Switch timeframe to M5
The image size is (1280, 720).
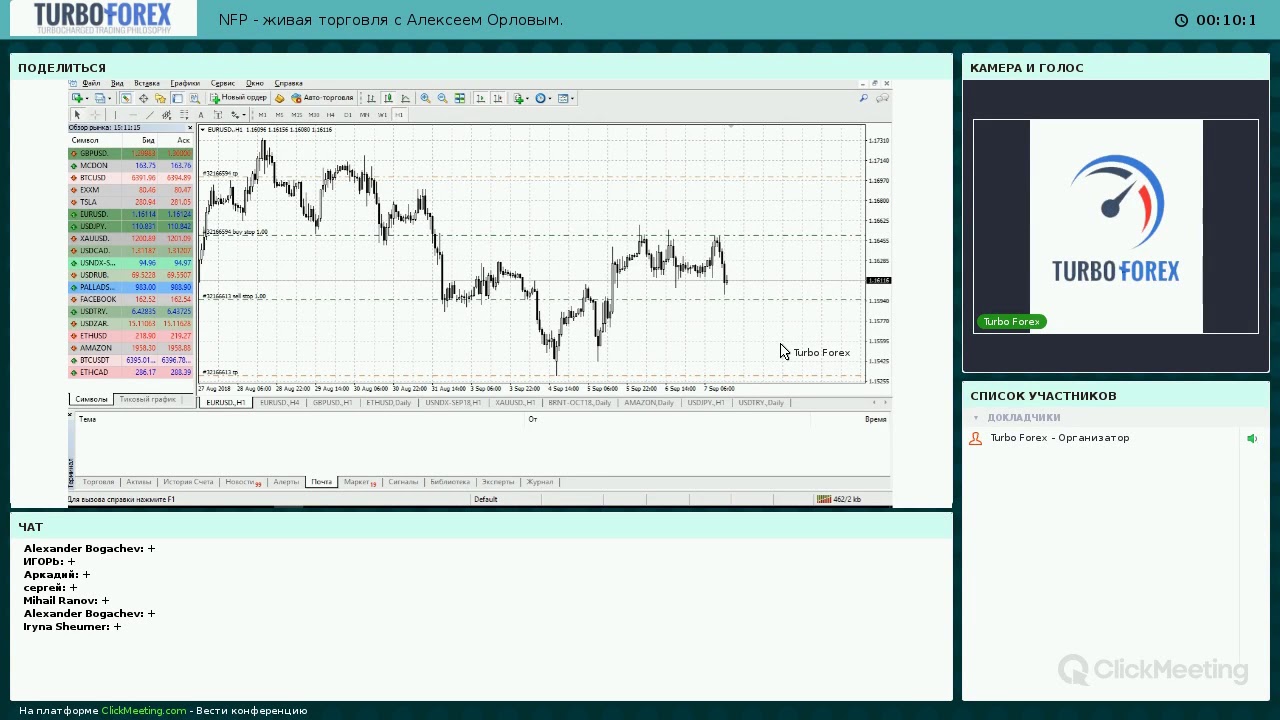pos(280,115)
